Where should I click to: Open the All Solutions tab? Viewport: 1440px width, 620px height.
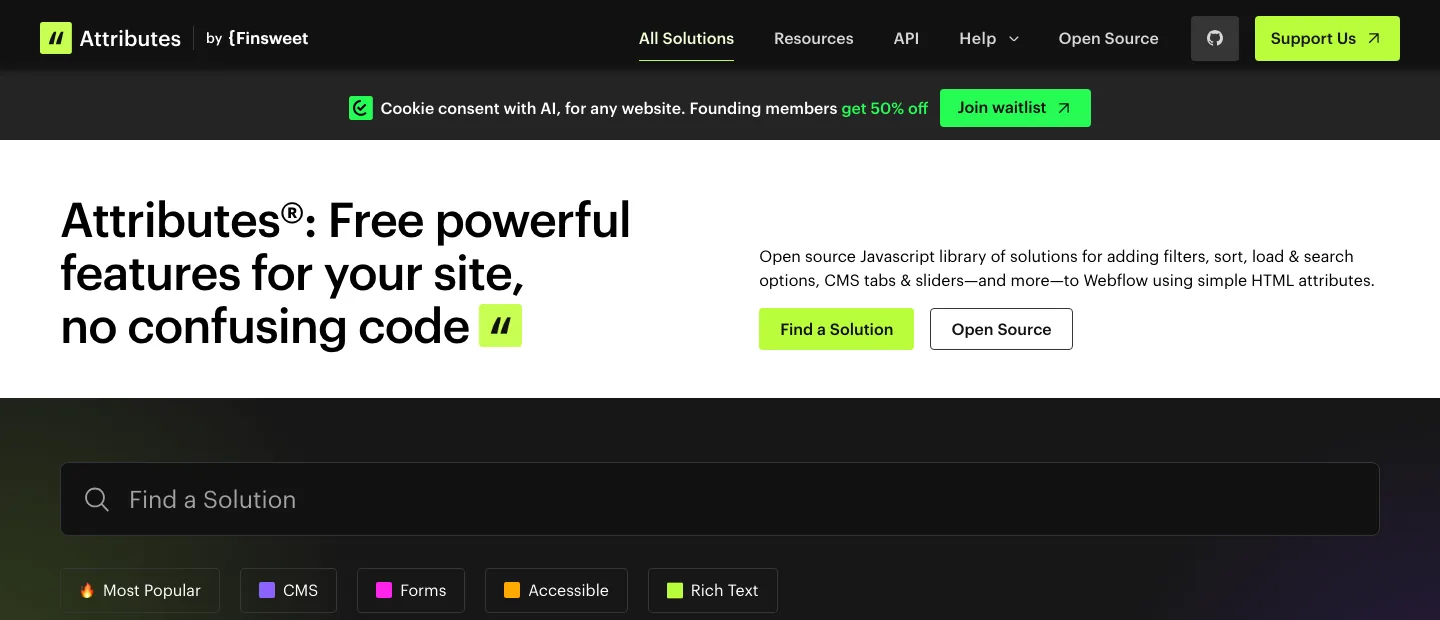(x=686, y=38)
